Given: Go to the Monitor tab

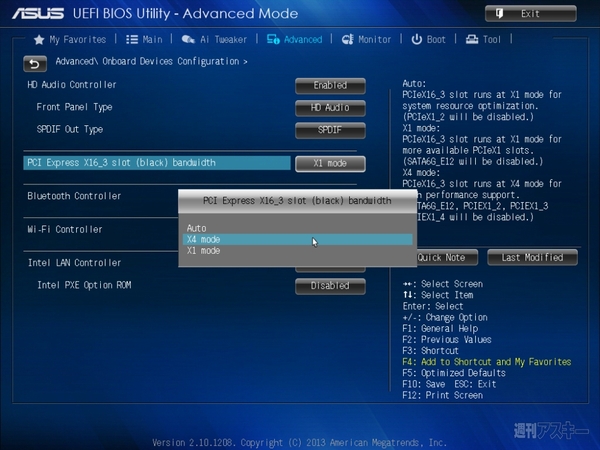Looking at the screenshot, I should tap(375, 39).
